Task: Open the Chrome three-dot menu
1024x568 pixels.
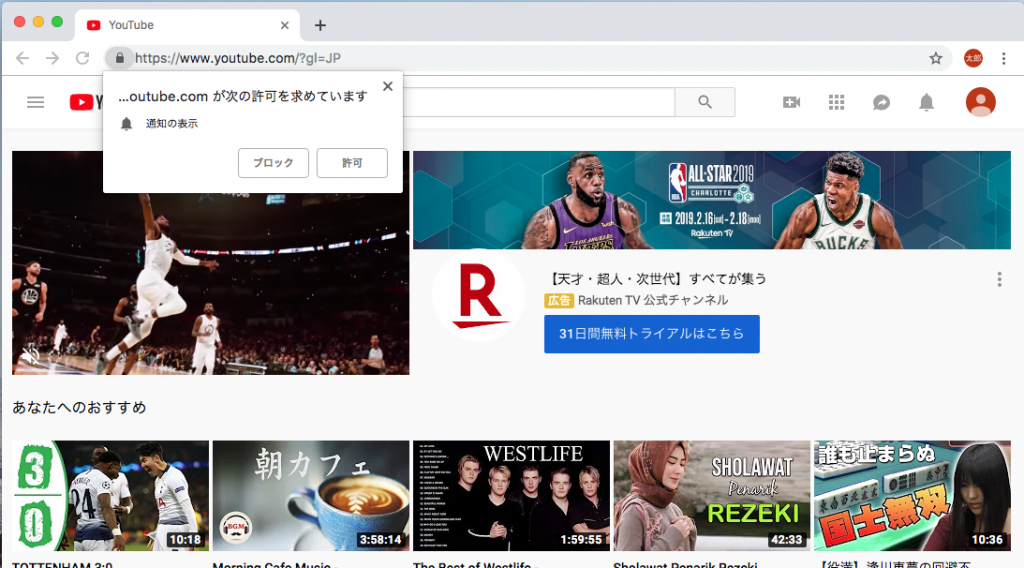Action: coord(1004,58)
